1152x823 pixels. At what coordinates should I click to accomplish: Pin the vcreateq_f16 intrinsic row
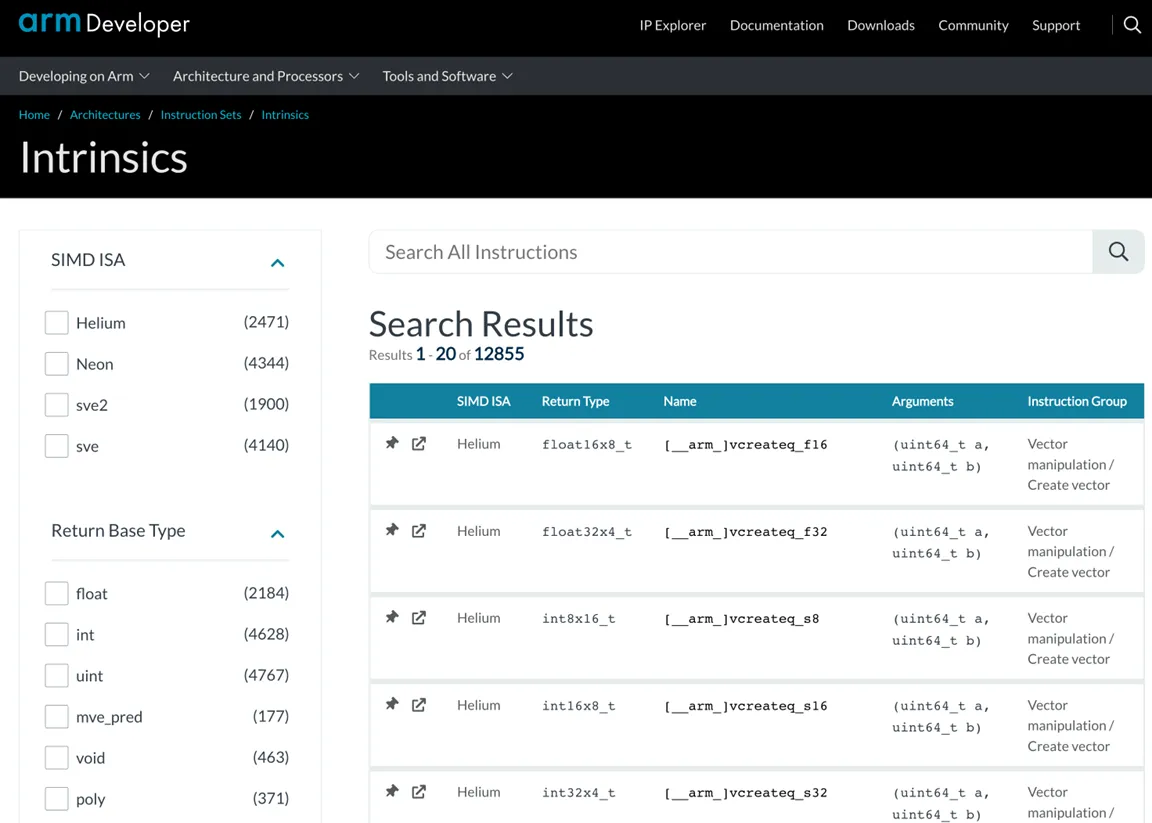coord(392,443)
